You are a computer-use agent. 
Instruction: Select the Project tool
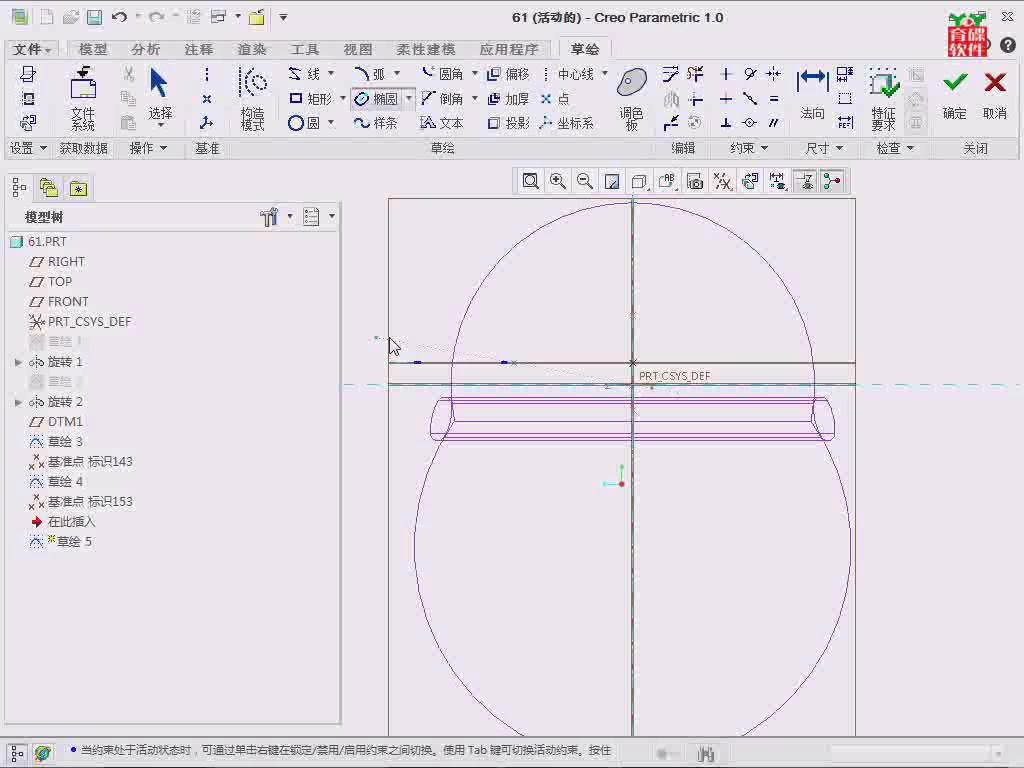(509, 123)
